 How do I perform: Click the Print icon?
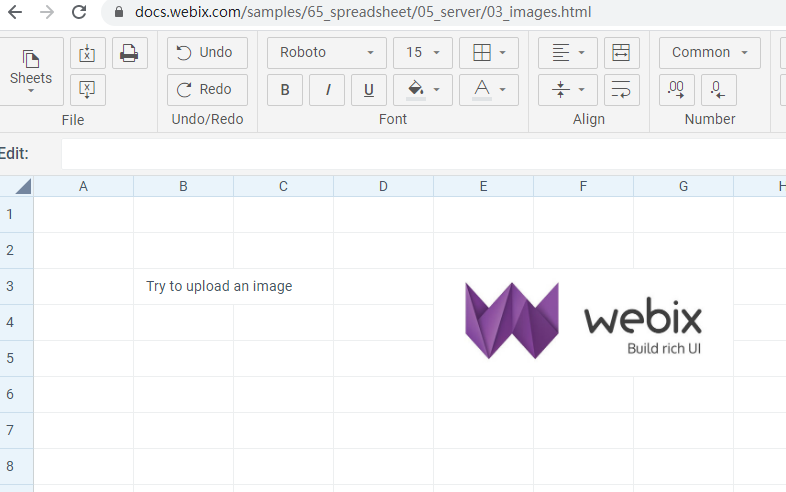point(130,53)
